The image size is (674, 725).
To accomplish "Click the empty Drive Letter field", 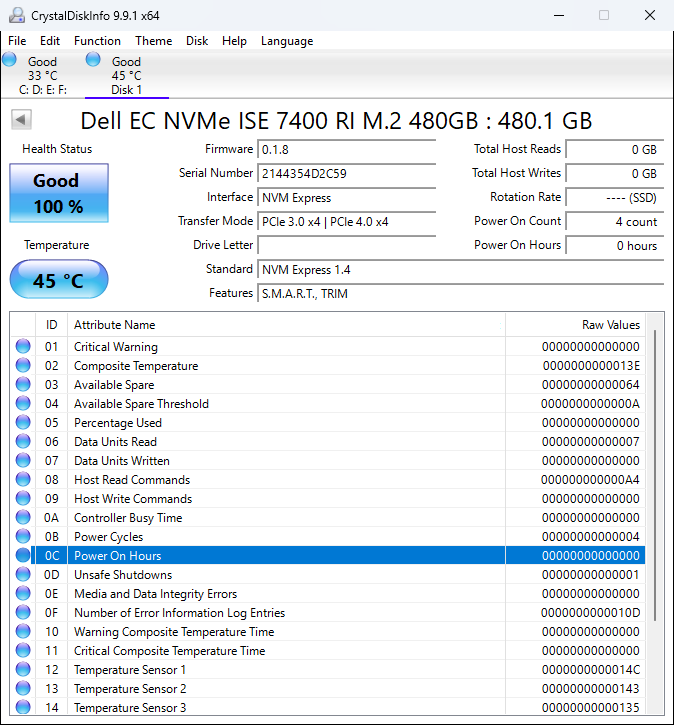I will pyautogui.click(x=347, y=246).
